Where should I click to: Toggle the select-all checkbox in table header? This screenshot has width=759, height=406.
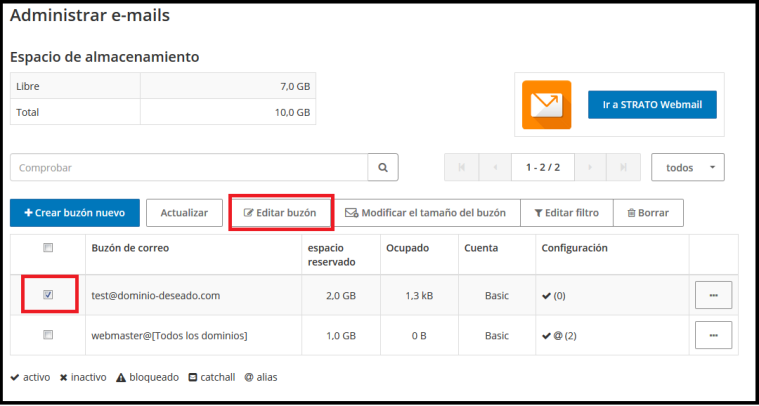[48, 248]
